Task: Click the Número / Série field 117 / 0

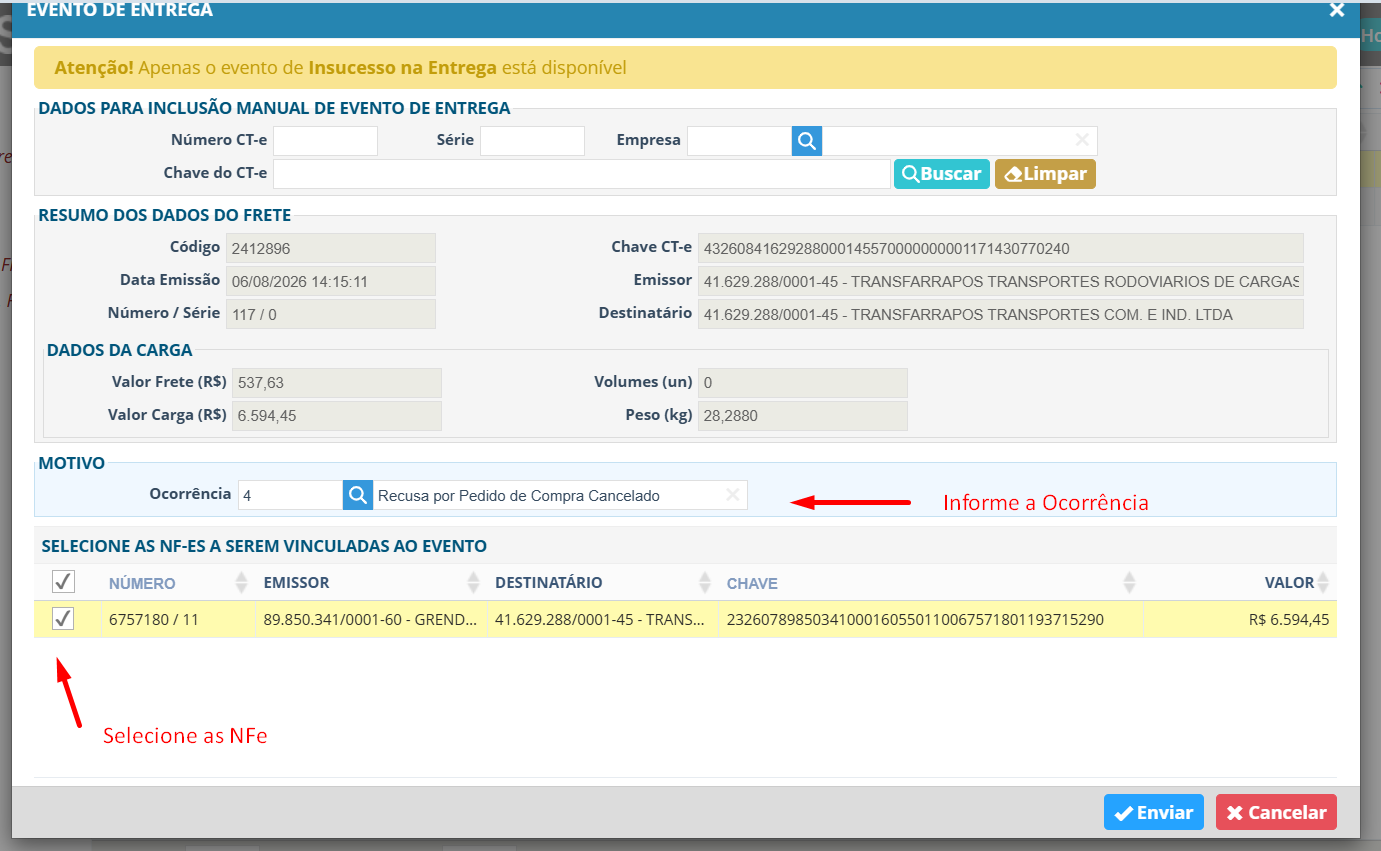Action: click(331, 314)
